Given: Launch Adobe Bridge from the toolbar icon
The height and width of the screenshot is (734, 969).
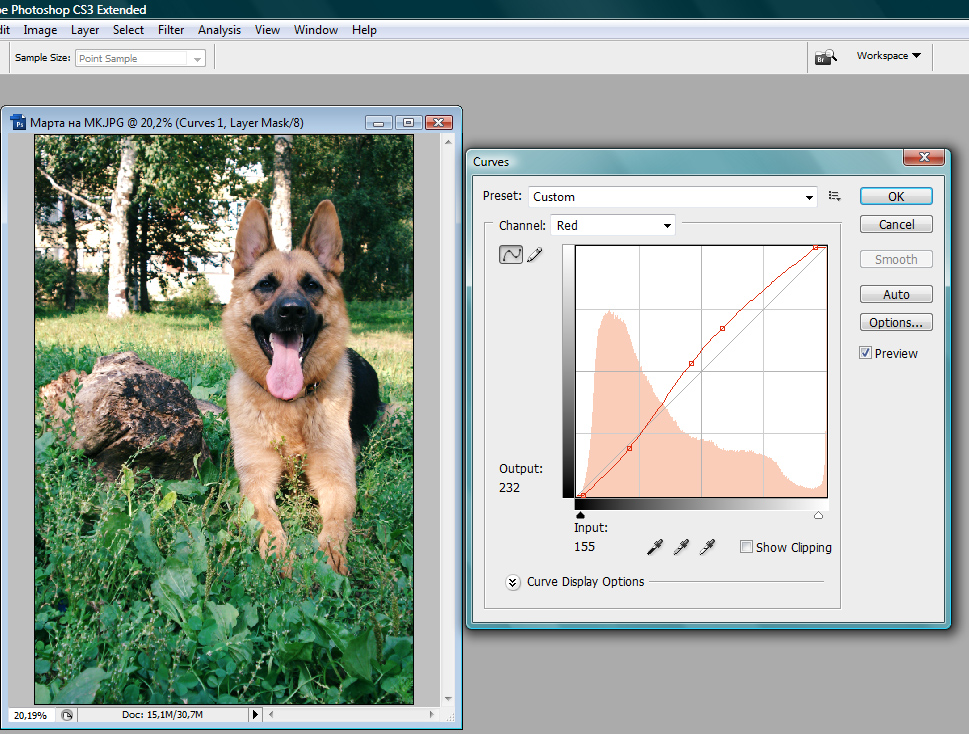Looking at the screenshot, I should (x=826, y=57).
